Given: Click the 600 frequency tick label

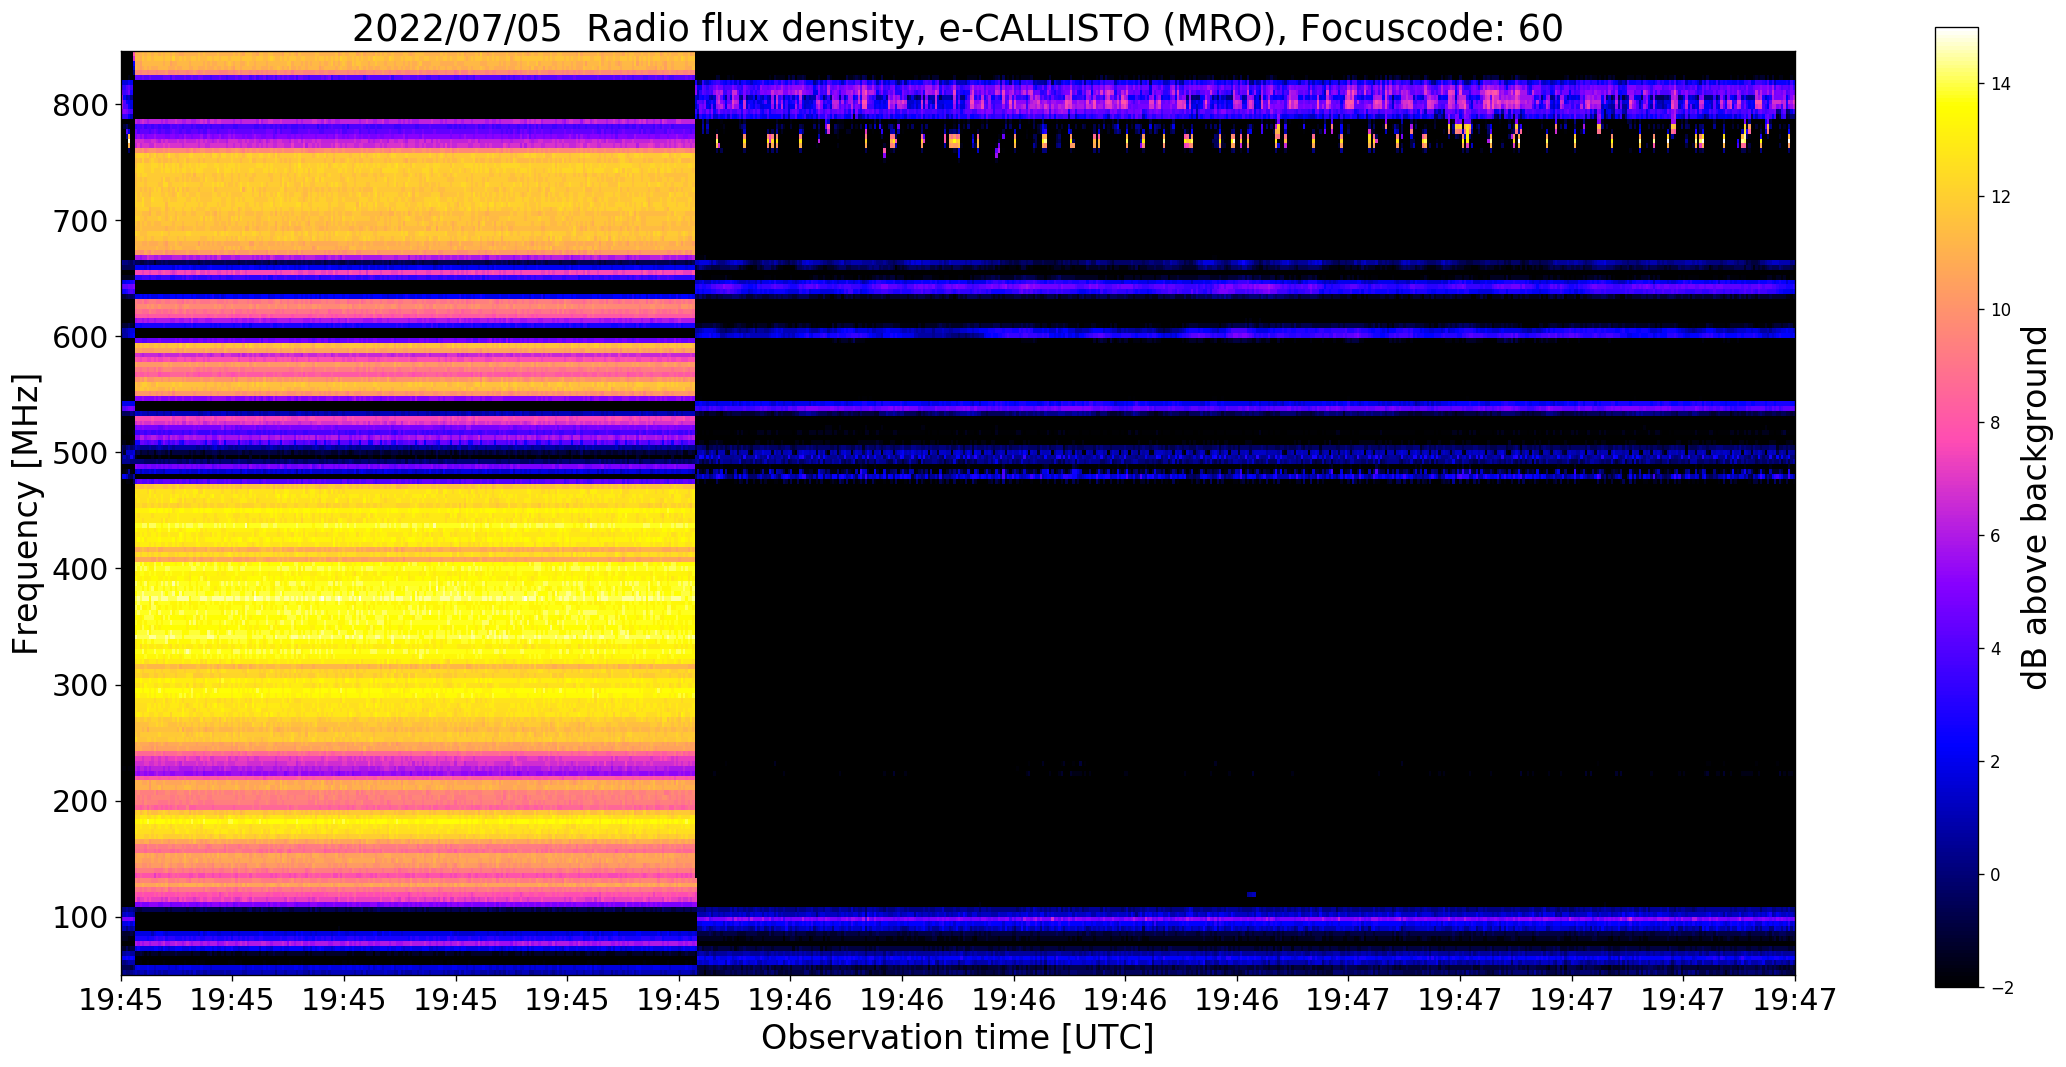Looking at the screenshot, I should click(x=80, y=337).
